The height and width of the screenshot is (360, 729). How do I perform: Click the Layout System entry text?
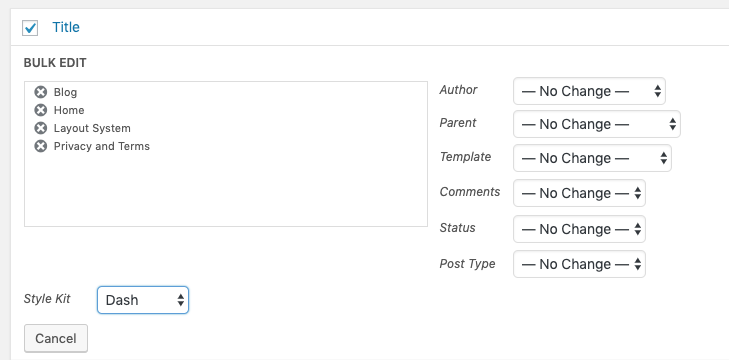pyautogui.click(x=92, y=128)
